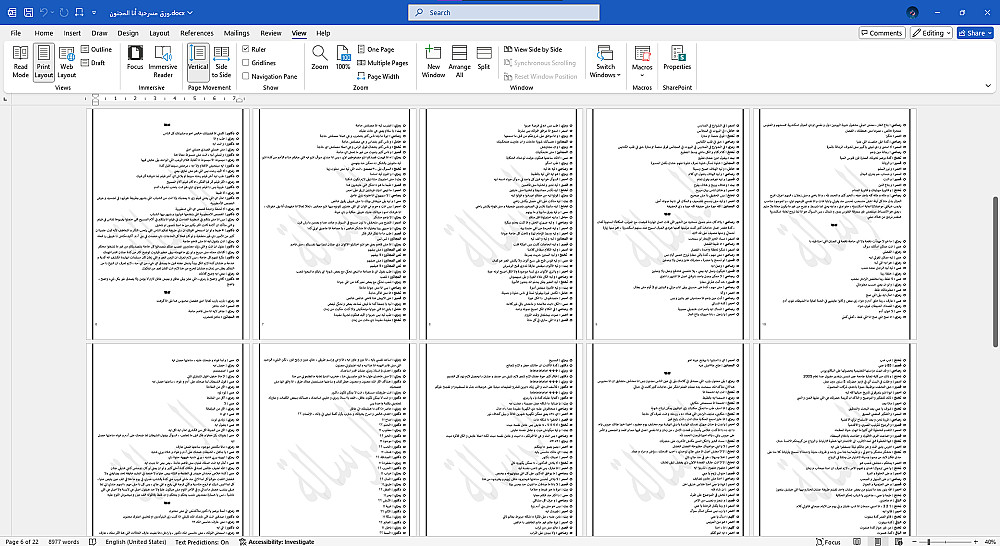Screen dimensions: 1000x546
Task: Toggle Focus in the status bar
Action: (x=828, y=542)
